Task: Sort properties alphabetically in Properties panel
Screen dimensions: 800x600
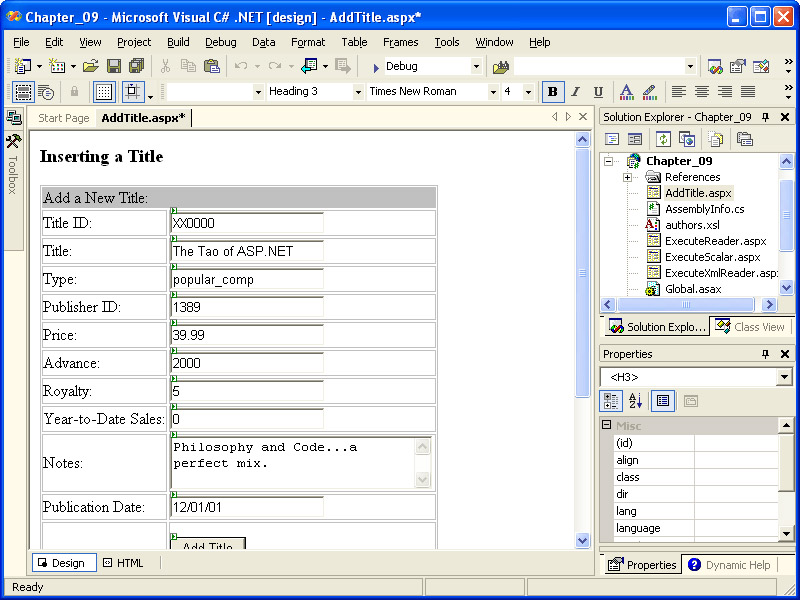Action: pyautogui.click(x=635, y=401)
